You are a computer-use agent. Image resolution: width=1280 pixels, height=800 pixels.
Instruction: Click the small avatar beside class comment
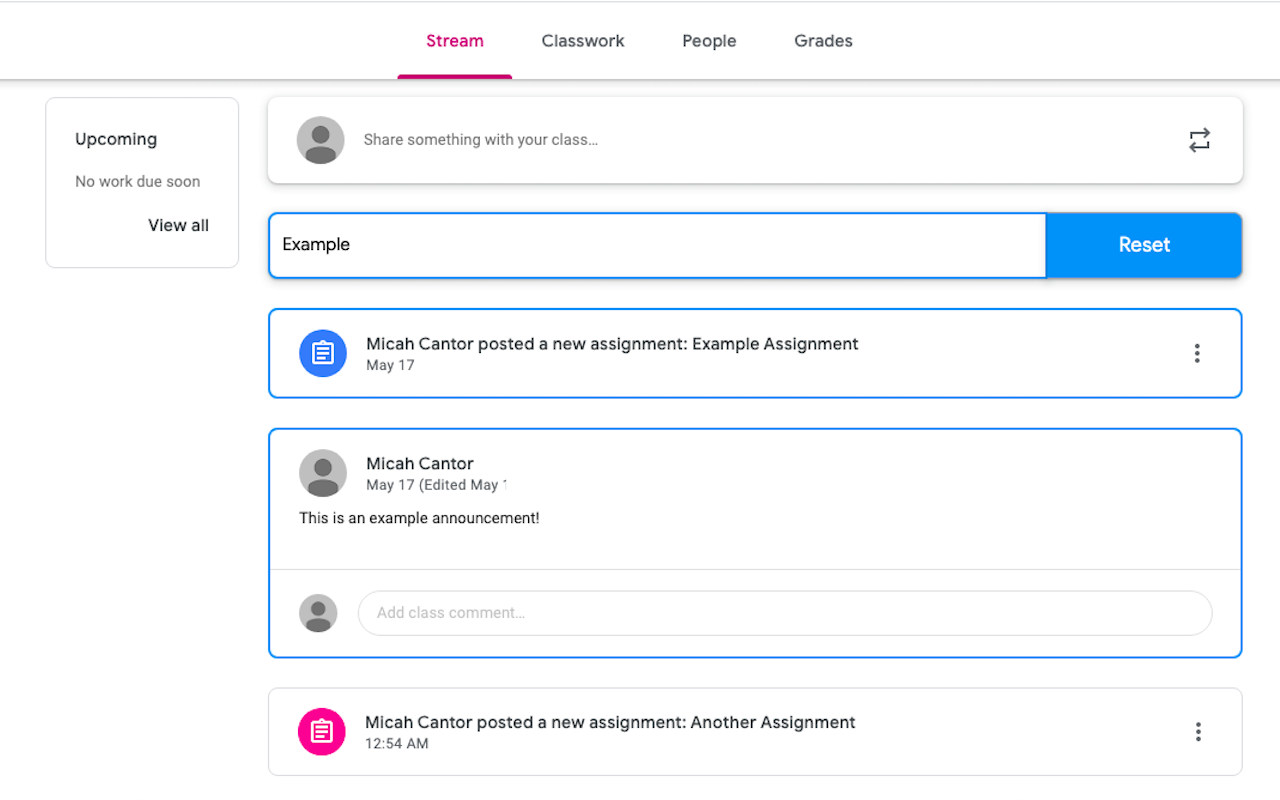pos(318,613)
